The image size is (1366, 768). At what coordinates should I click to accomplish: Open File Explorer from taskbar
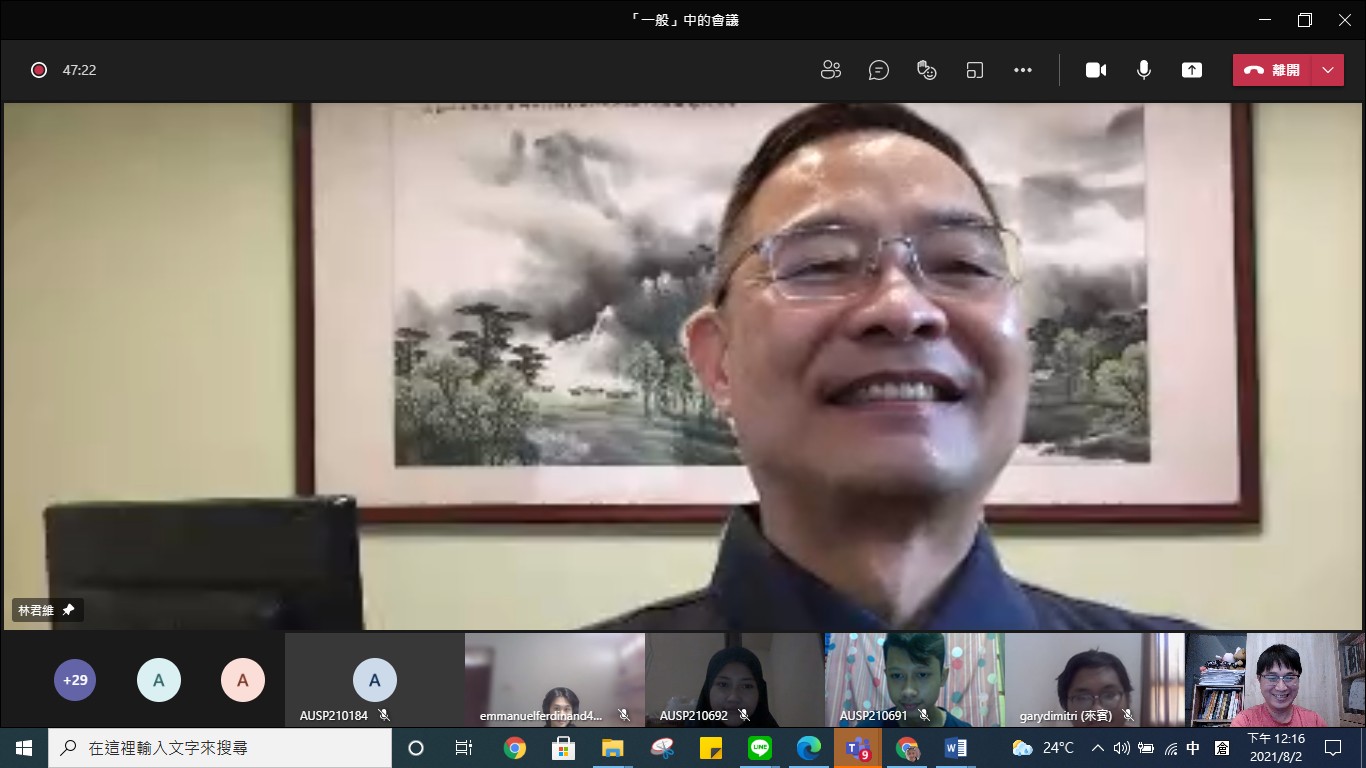[612, 748]
